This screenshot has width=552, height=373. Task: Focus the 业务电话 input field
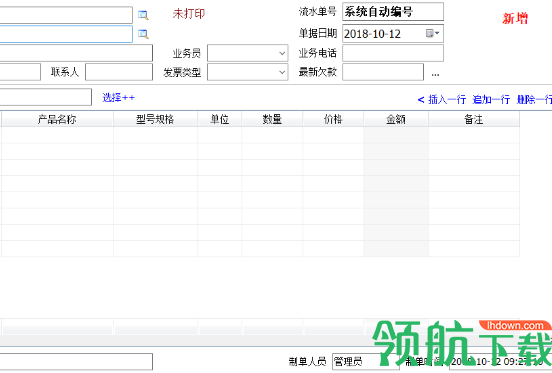point(393,53)
